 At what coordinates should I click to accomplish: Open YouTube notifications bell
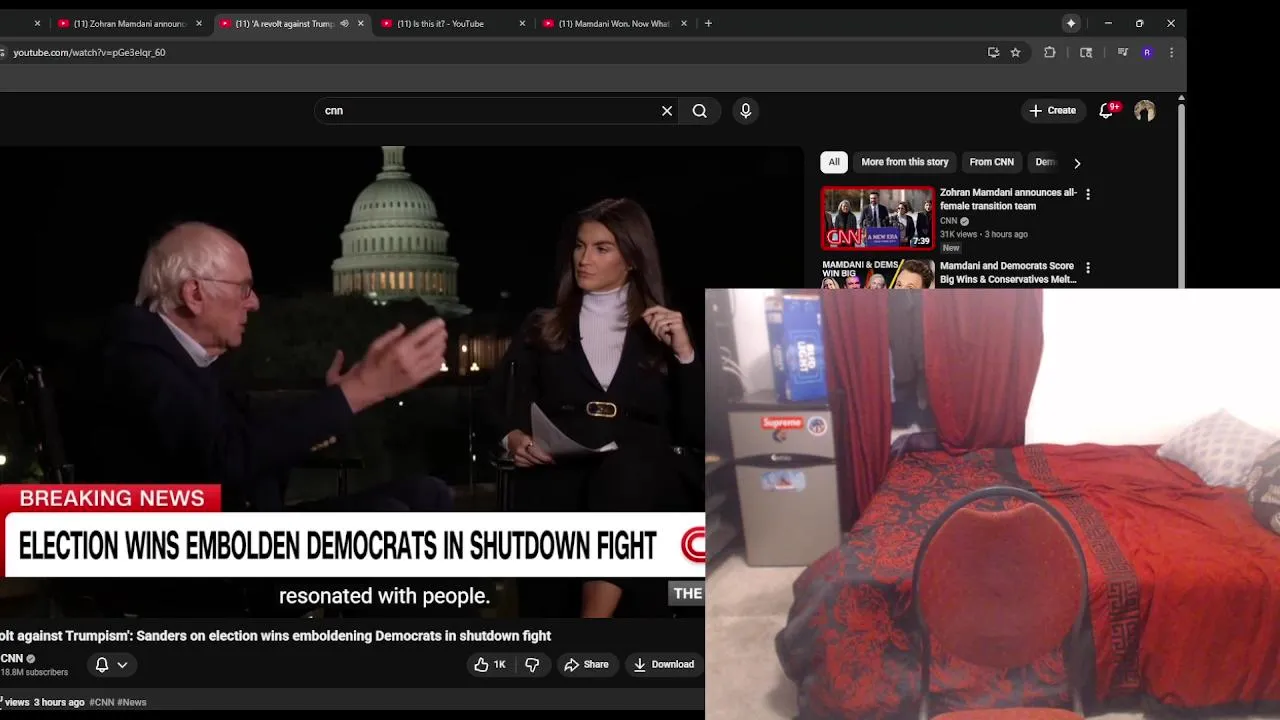(x=1107, y=111)
